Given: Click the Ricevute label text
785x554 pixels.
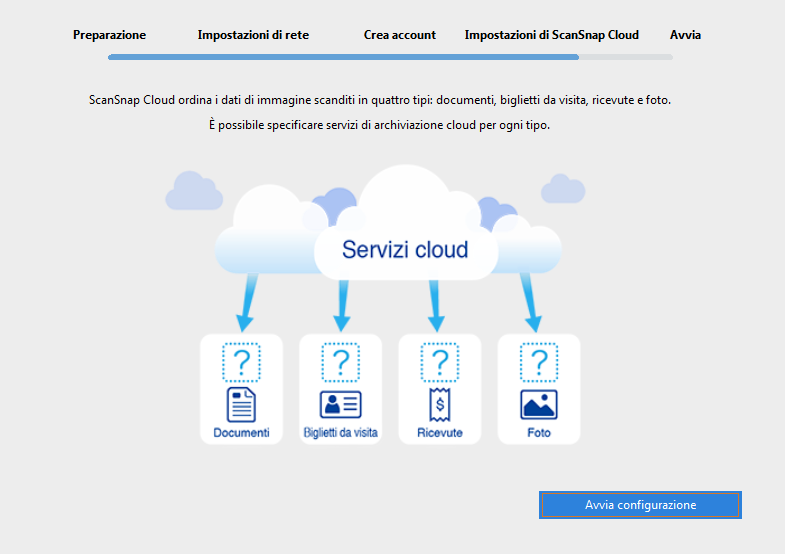Looking at the screenshot, I should pyautogui.click(x=440, y=432).
